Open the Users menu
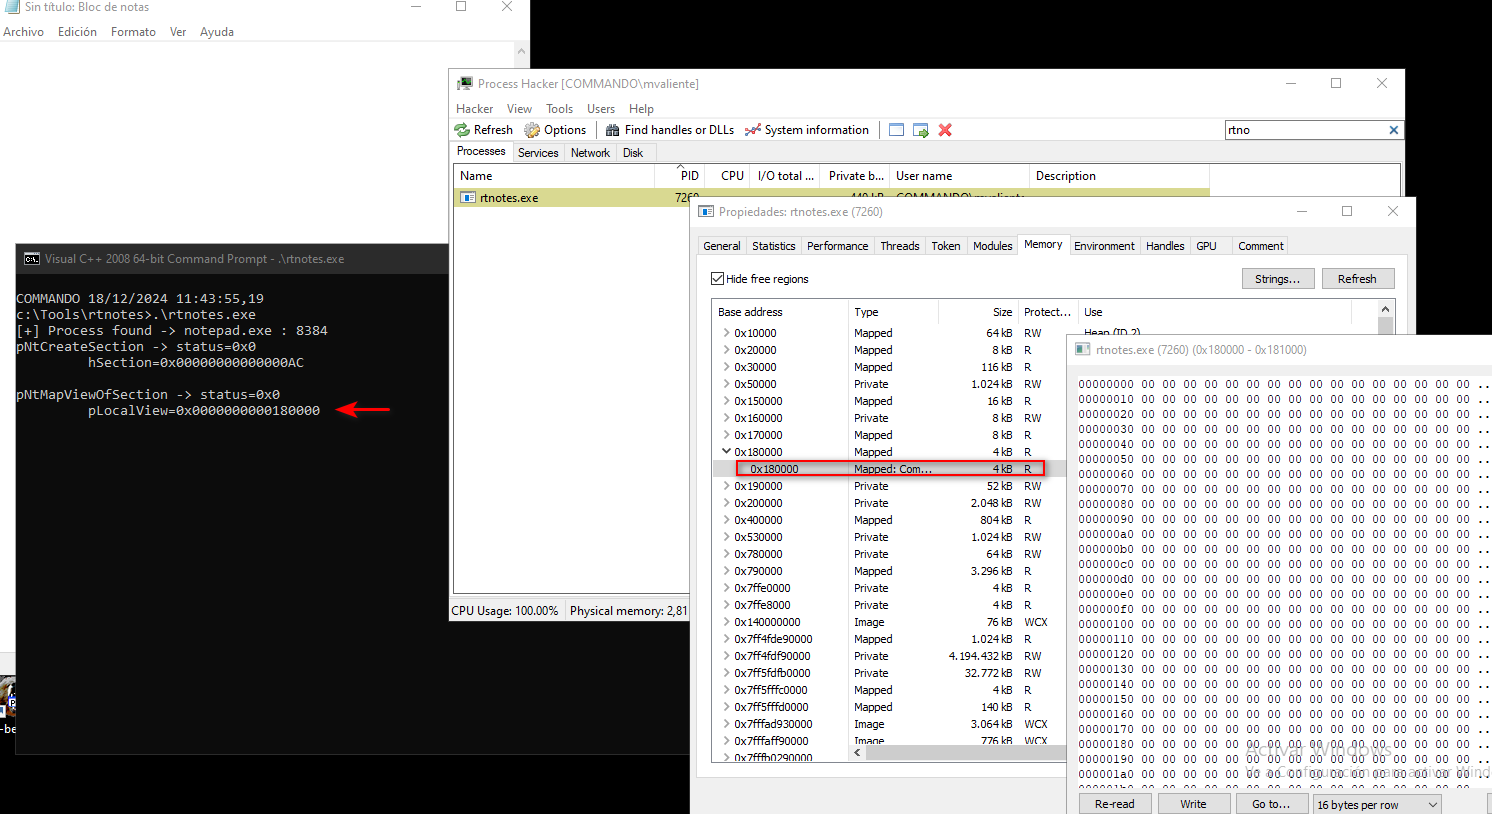Image resolution: width=1492 pixels, height=814 pixels. pyautogui.click(x=601, y=109)
